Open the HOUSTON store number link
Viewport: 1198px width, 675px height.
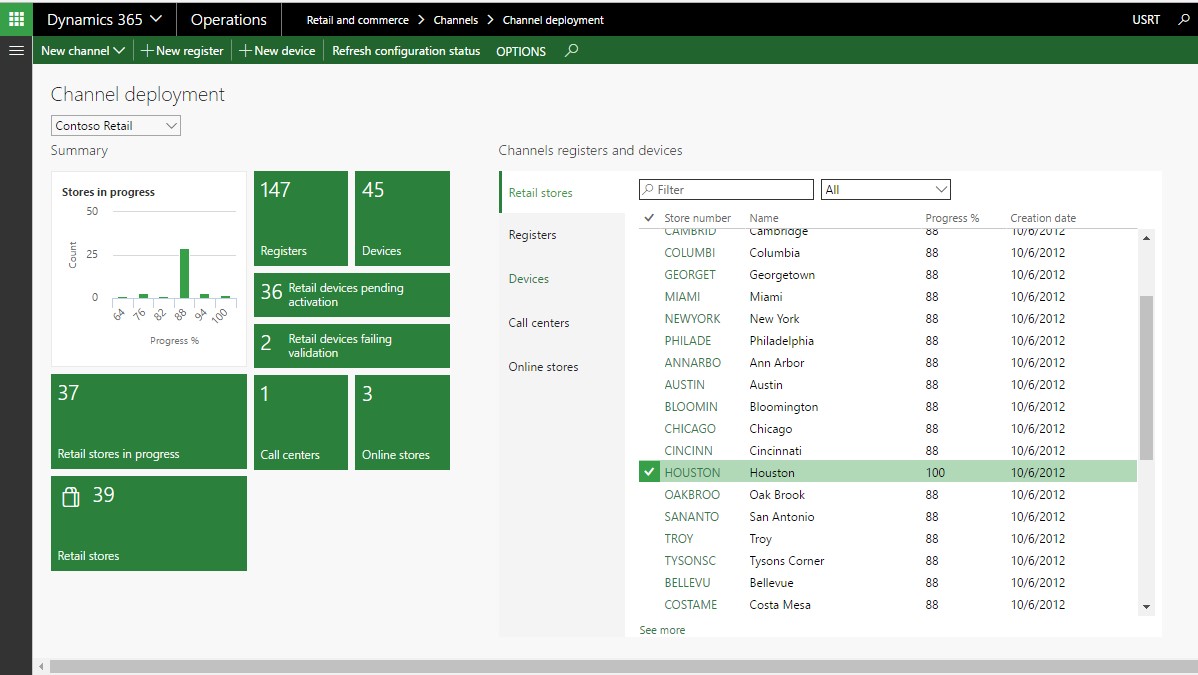tap(692, 473)
